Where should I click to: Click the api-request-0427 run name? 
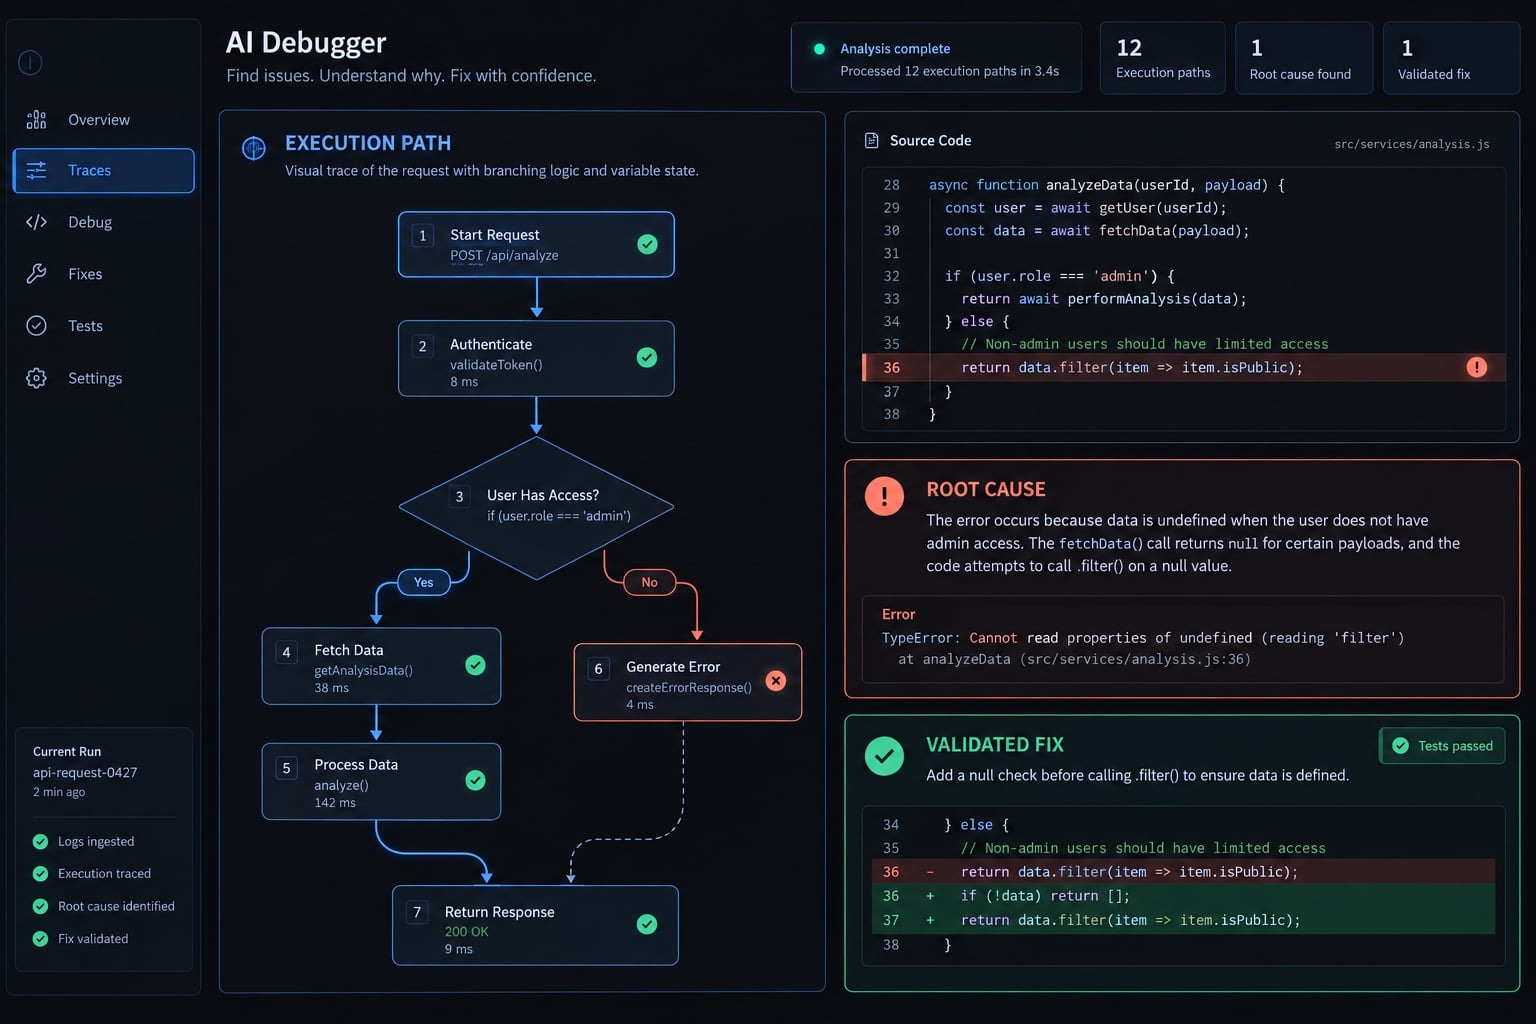(85, 773)
